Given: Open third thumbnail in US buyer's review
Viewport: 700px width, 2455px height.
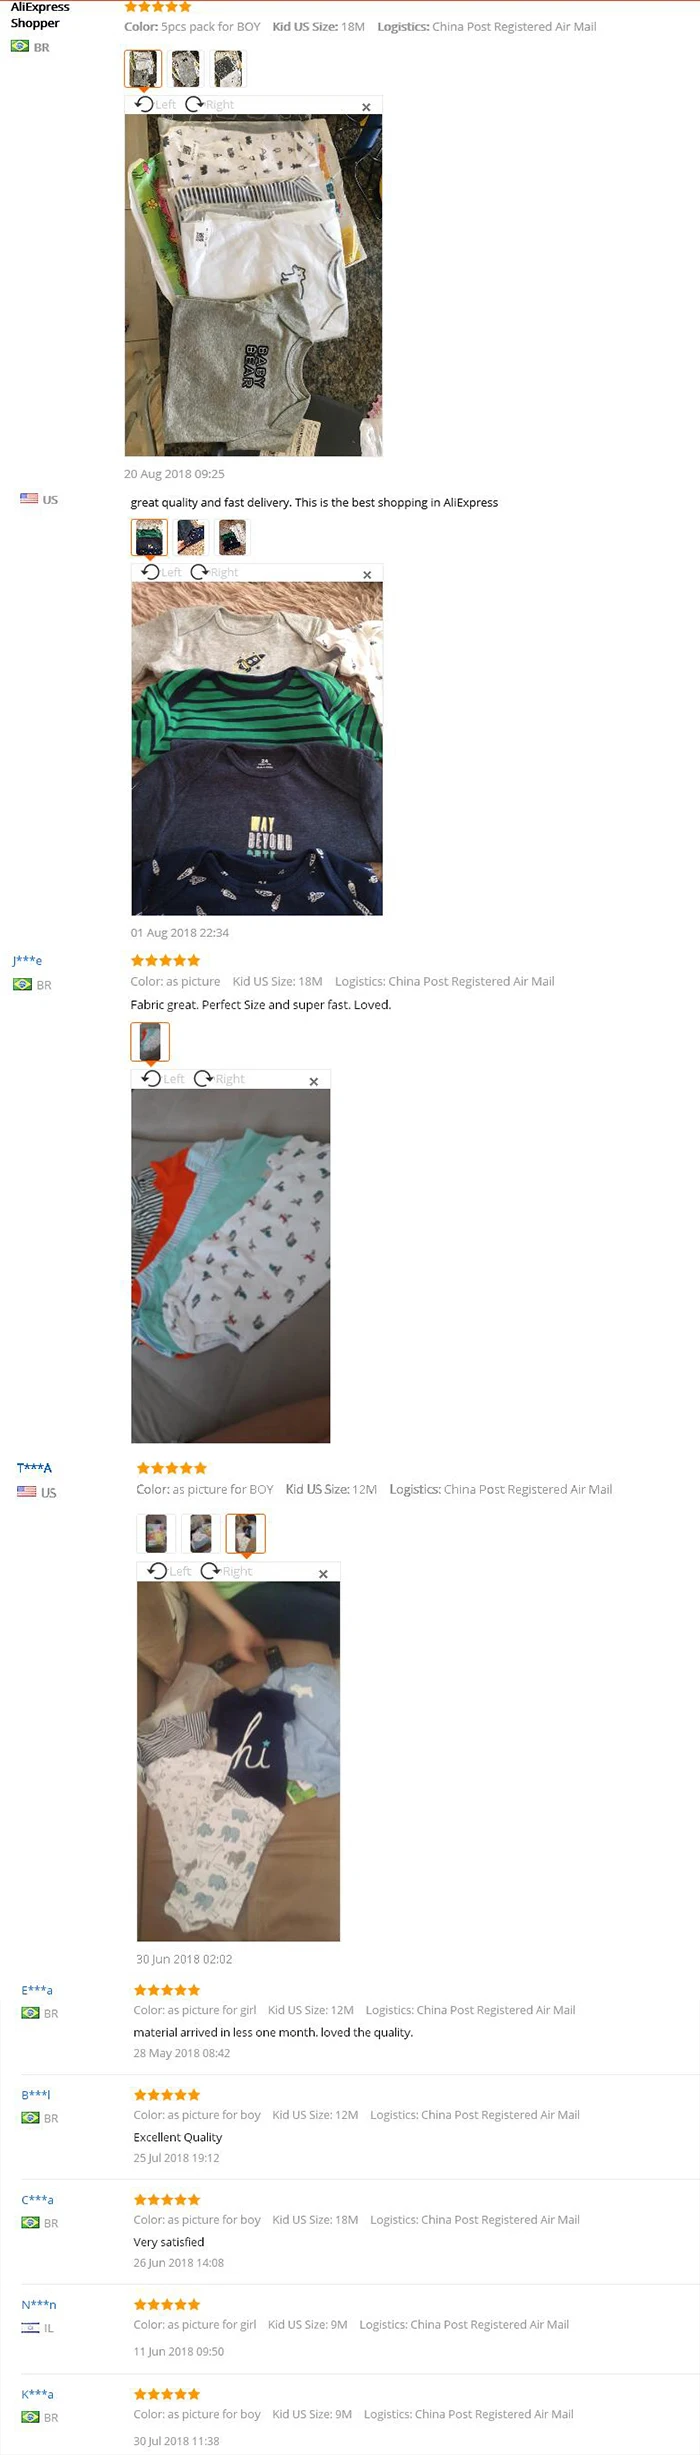Looking at the screenshot, I should 232,537.
